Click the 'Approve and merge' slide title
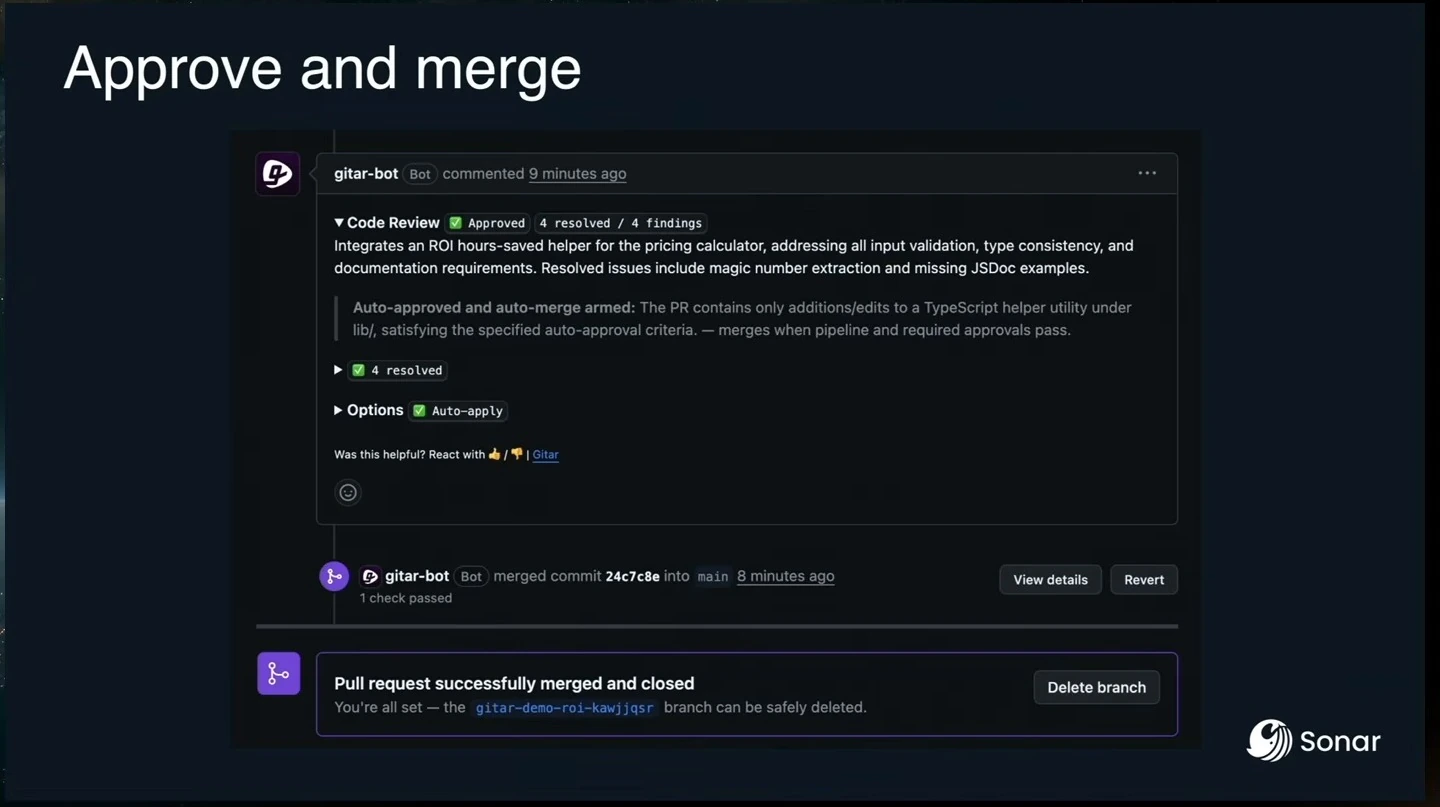Screen dimensions: 1440x807 (322, 68)
